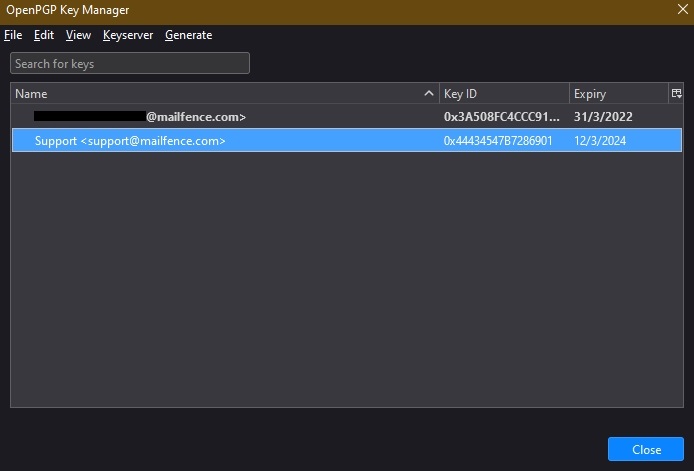
Task: Sort keys by Name column header
Action: pos(225,93)
